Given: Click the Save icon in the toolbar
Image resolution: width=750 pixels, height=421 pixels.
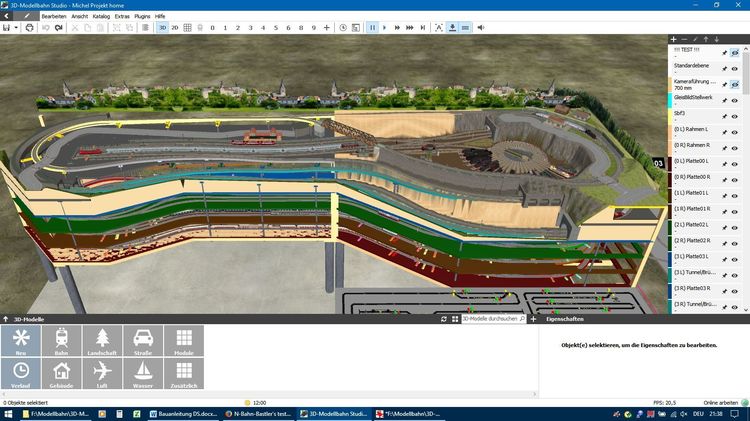Looking at the screenshot, I should (7, 28).
